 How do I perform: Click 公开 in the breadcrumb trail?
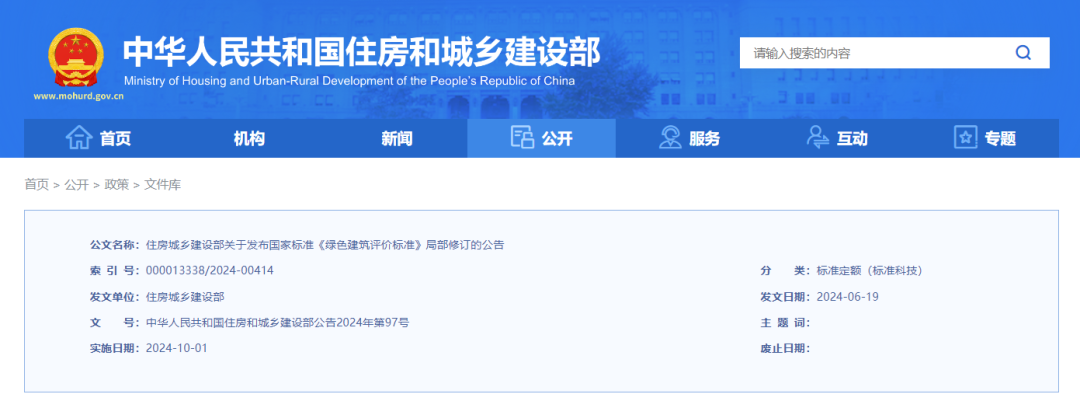76,185
